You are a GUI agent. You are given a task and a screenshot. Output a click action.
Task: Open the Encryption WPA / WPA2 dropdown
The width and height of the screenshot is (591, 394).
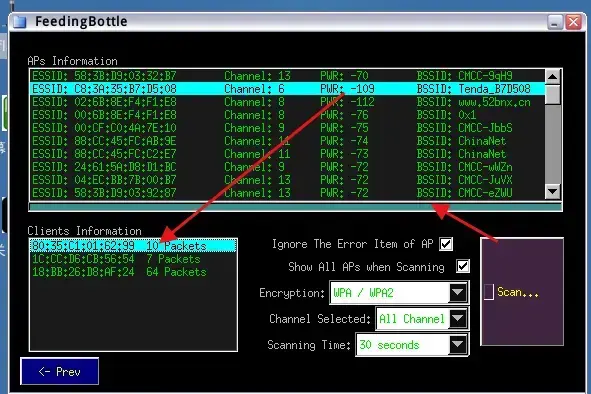(458, 293)
